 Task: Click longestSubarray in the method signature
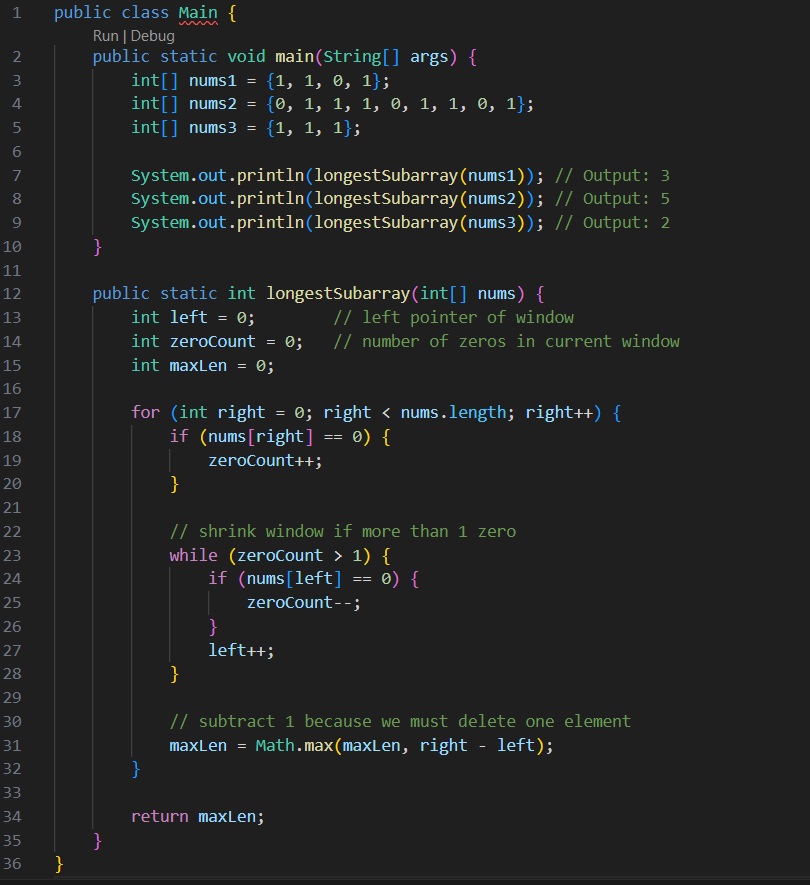click(x=338, y=293)
